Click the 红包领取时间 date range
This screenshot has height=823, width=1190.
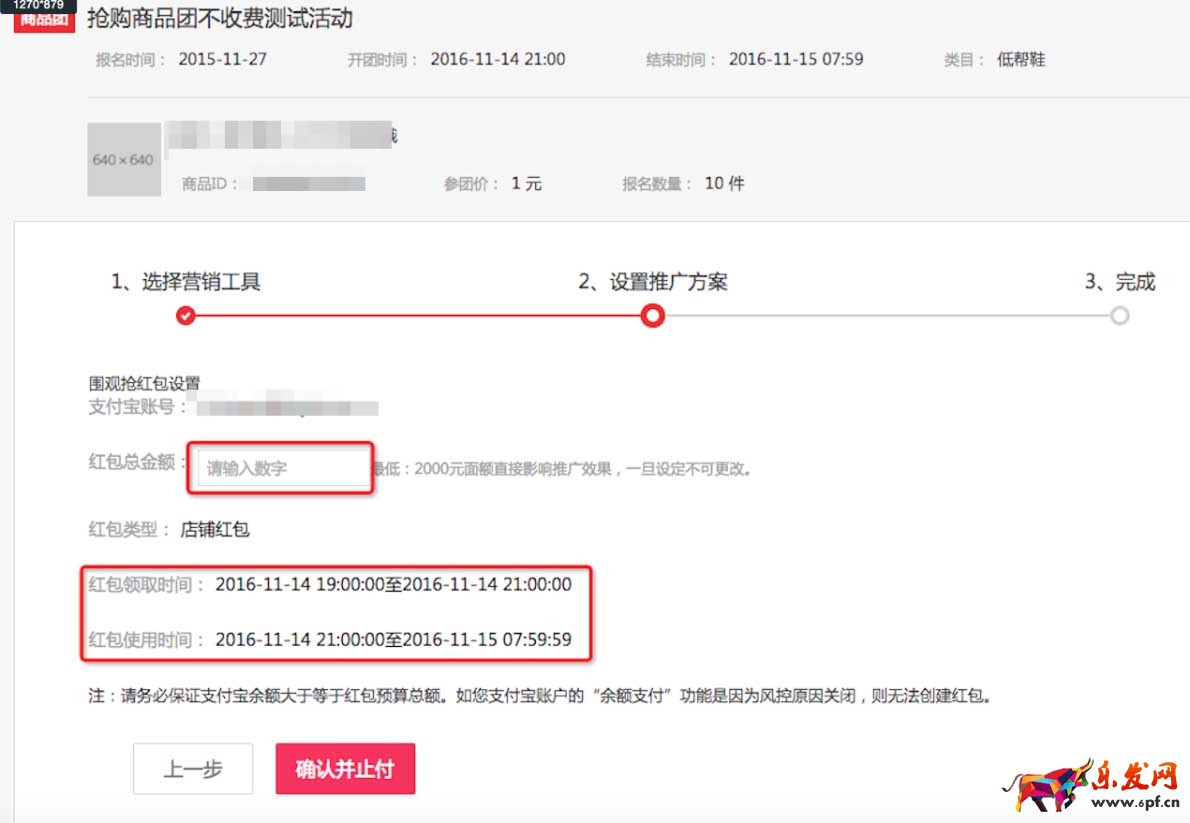click(393, 584)
